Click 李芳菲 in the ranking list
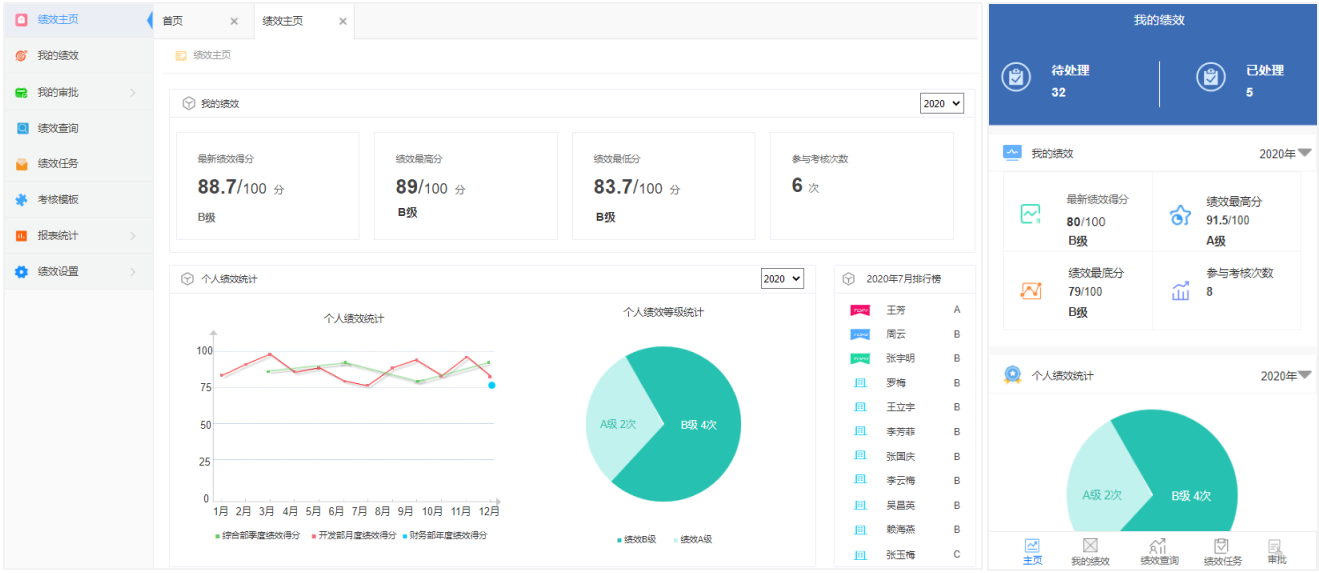 pyautogui.click(x=901, y=432)
